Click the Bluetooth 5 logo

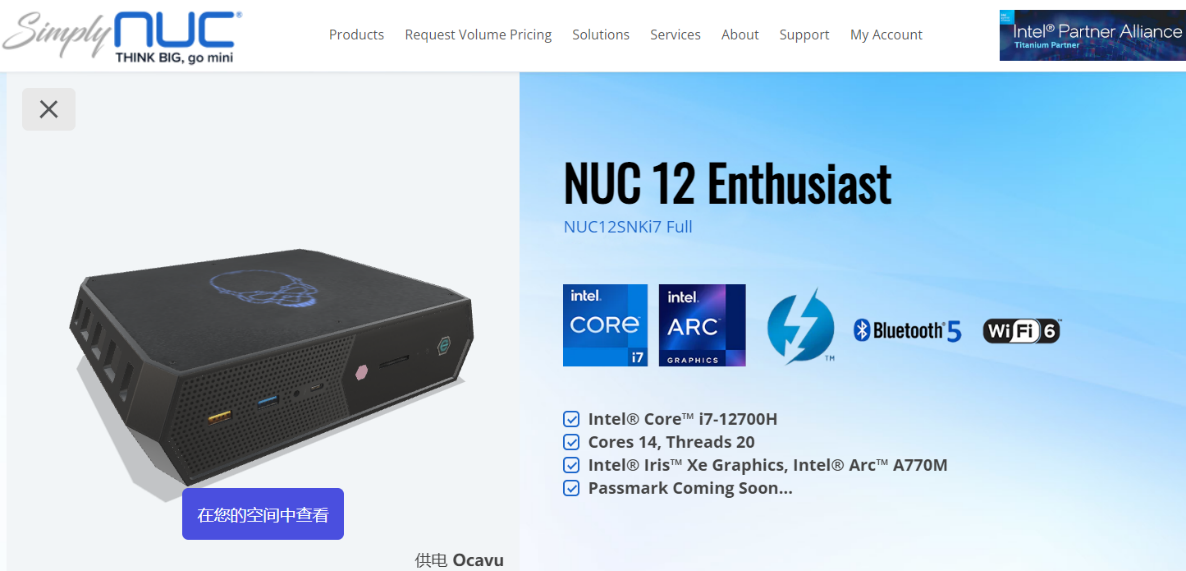pos(908,330)
